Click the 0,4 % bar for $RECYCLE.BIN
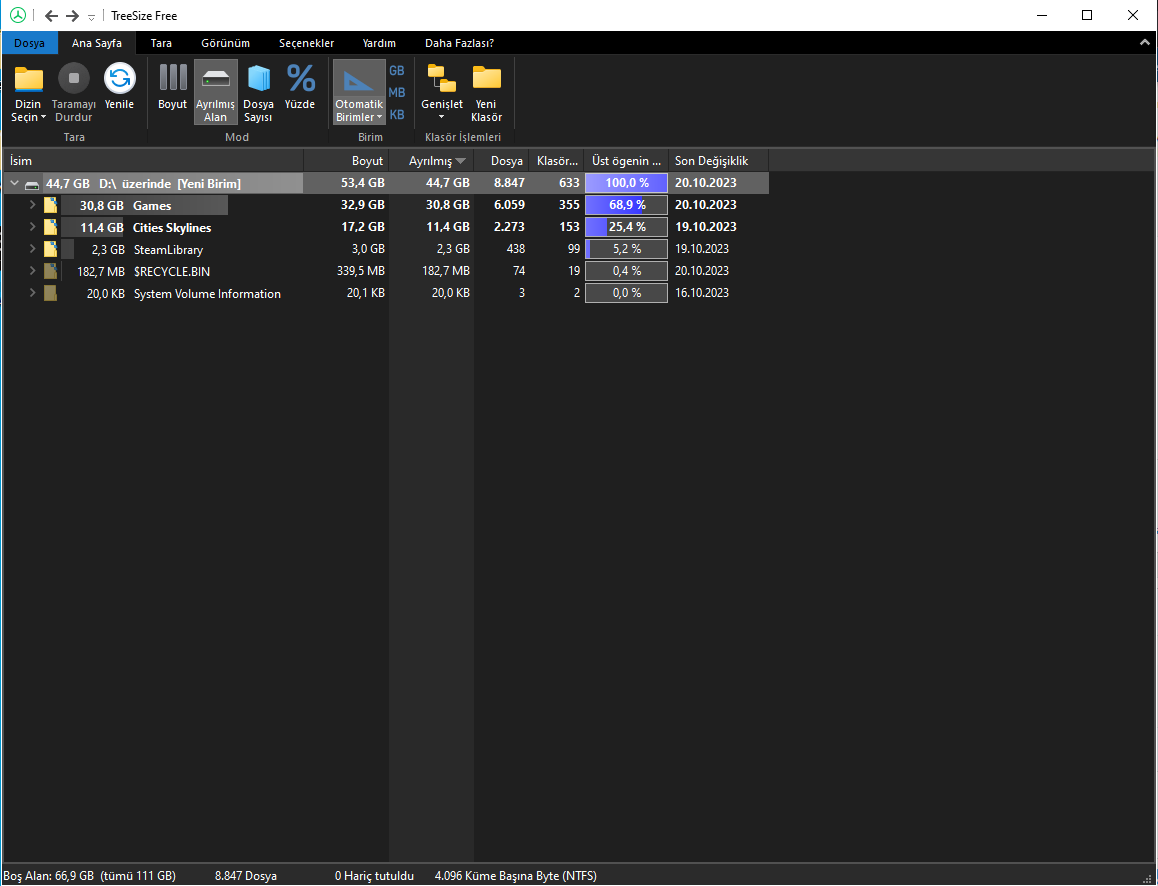 coord(626,271)
